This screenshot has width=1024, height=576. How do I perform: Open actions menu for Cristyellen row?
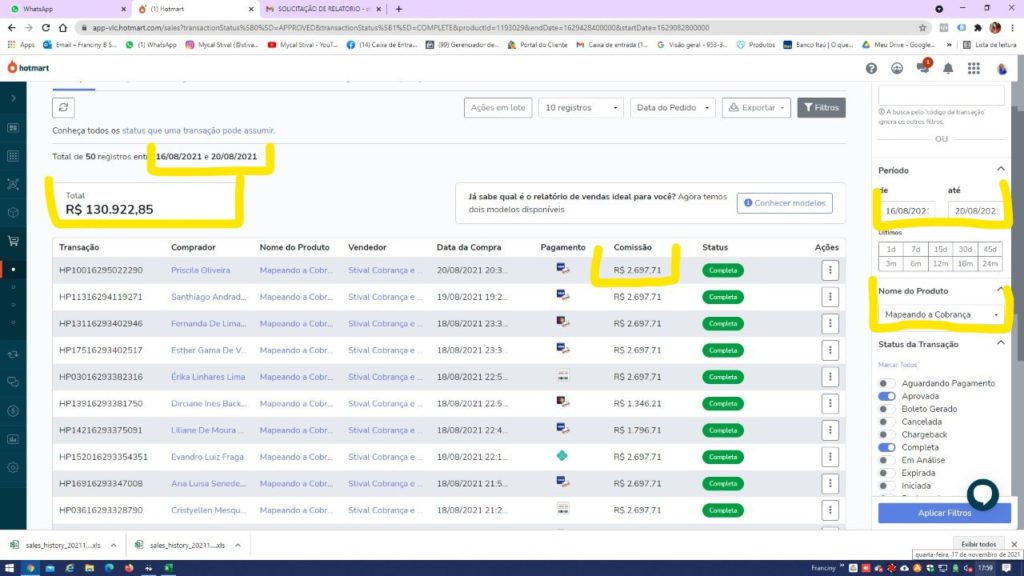[829, 511]
